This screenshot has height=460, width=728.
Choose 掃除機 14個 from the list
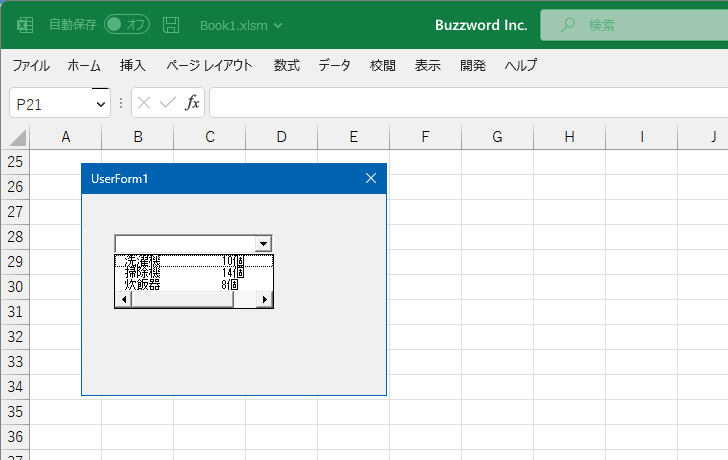[x=194, y=272]
